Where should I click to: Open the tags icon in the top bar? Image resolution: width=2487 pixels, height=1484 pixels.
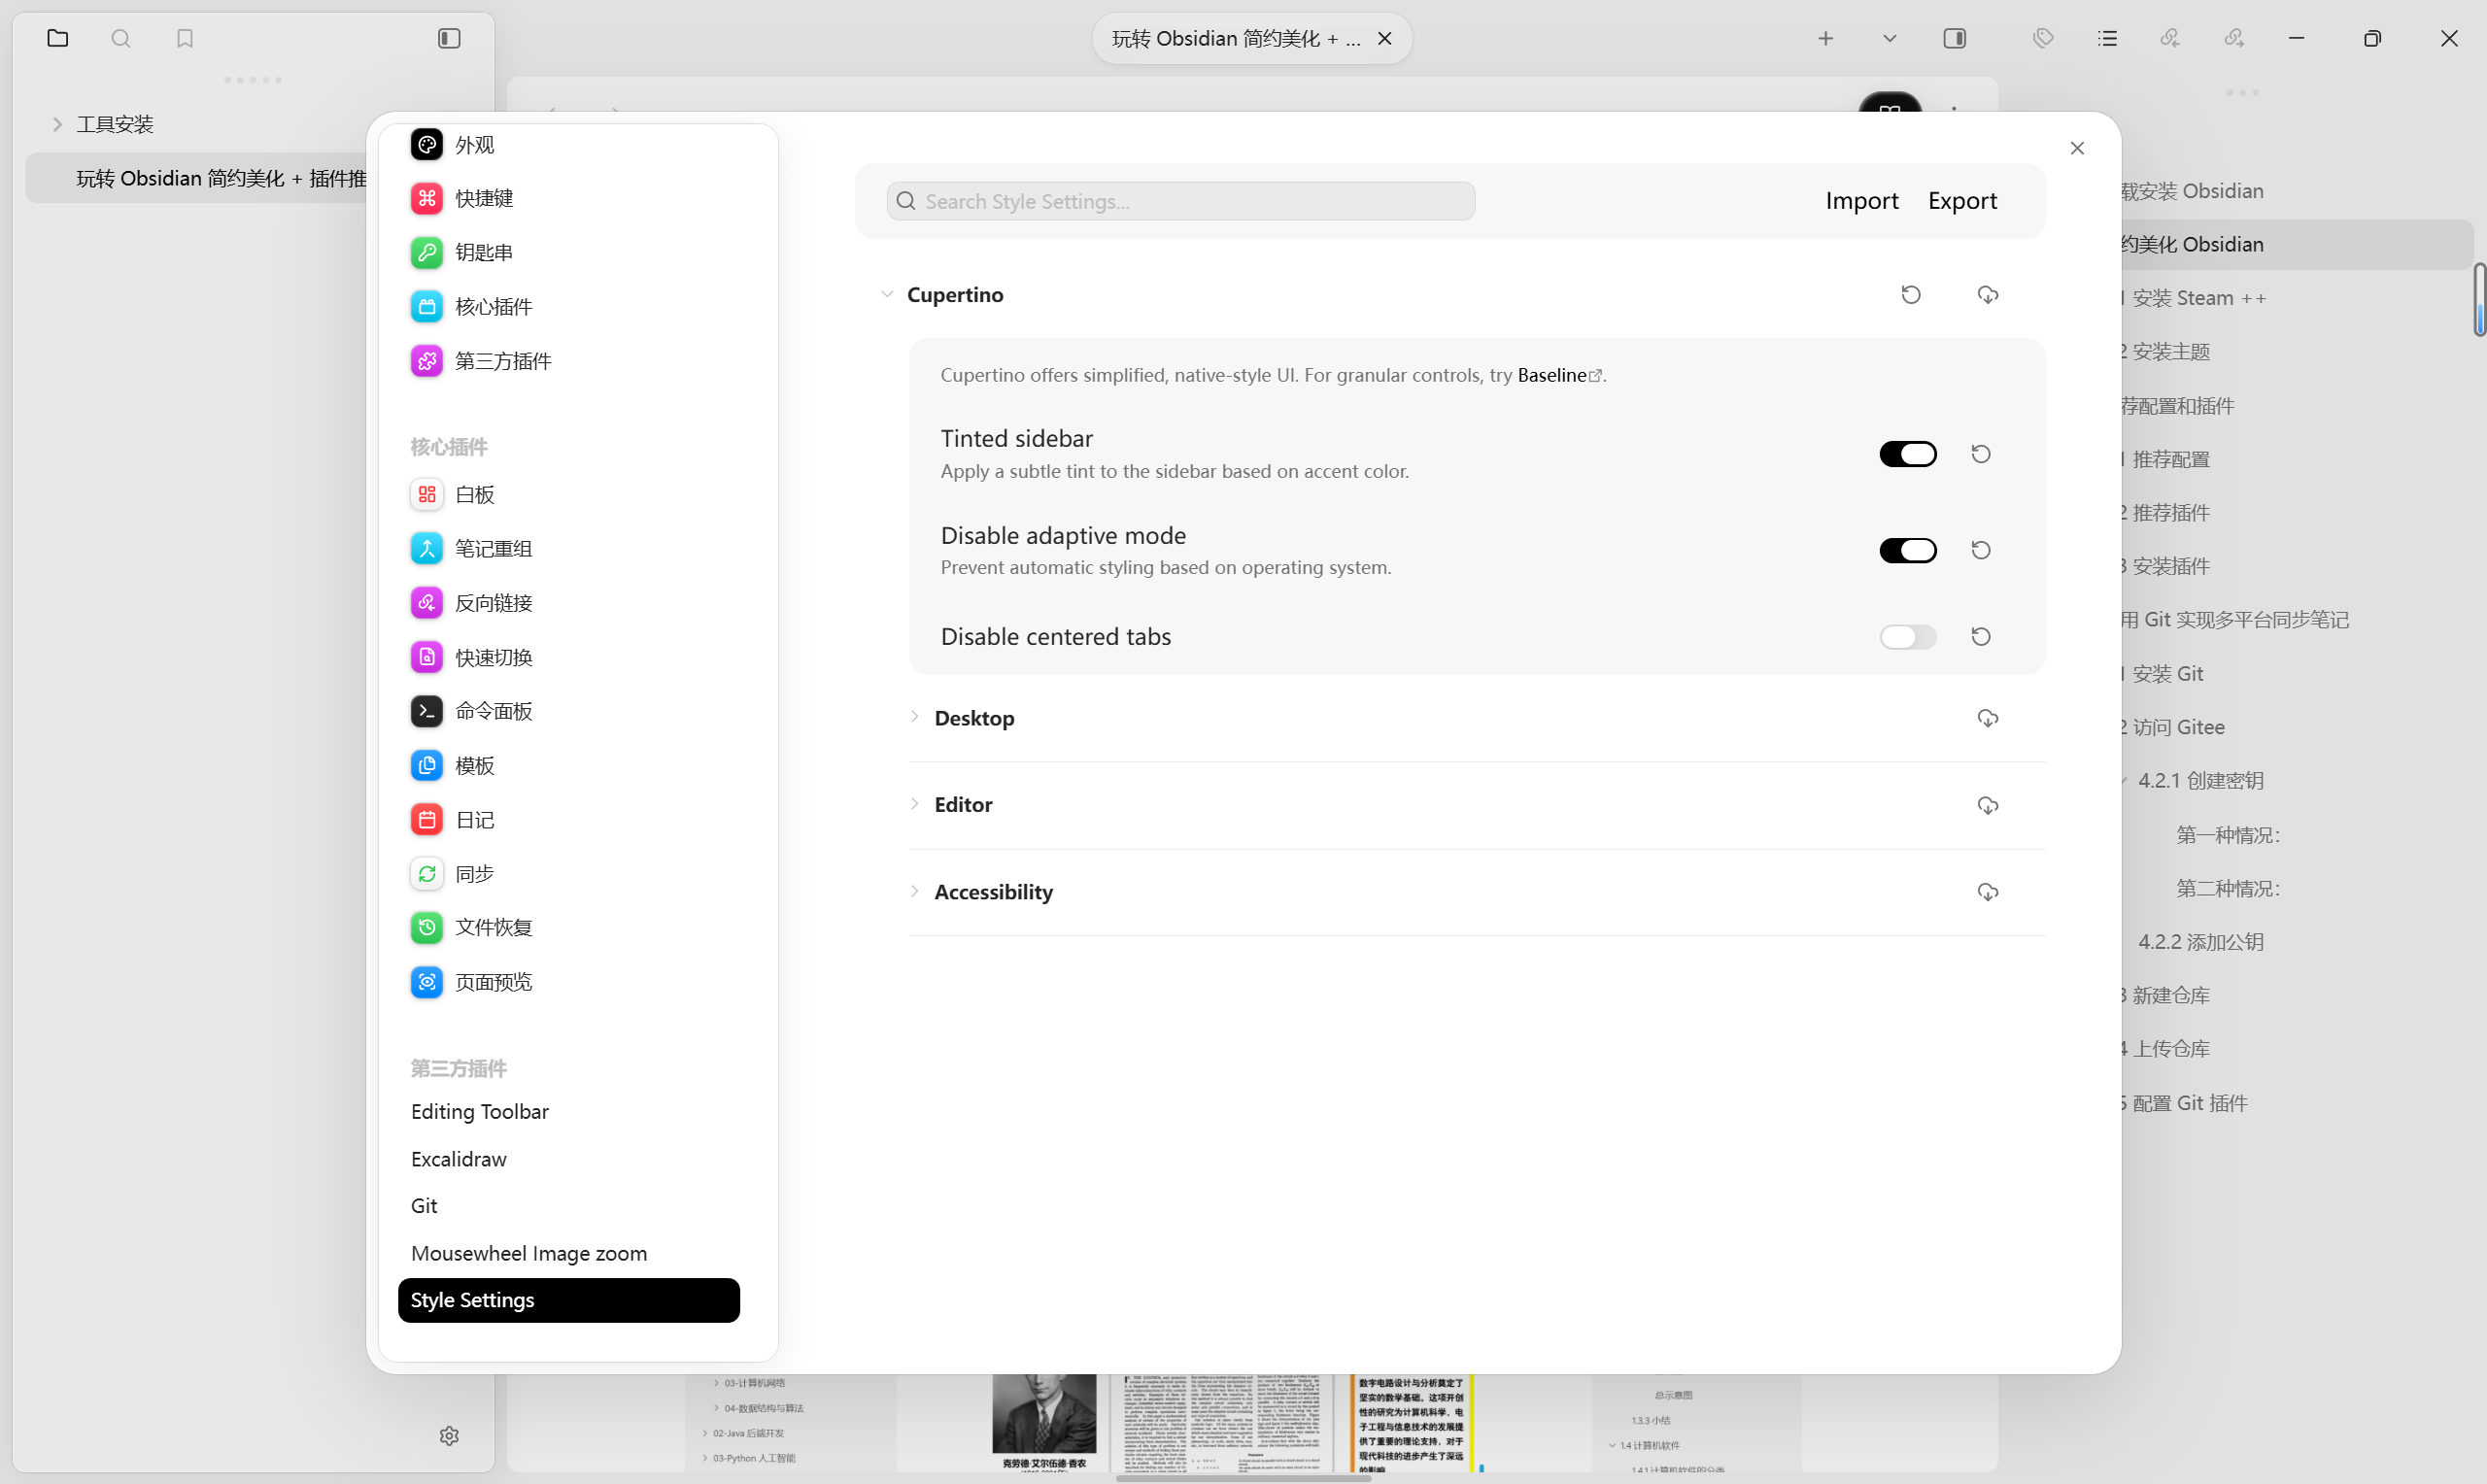[2043, 38]
